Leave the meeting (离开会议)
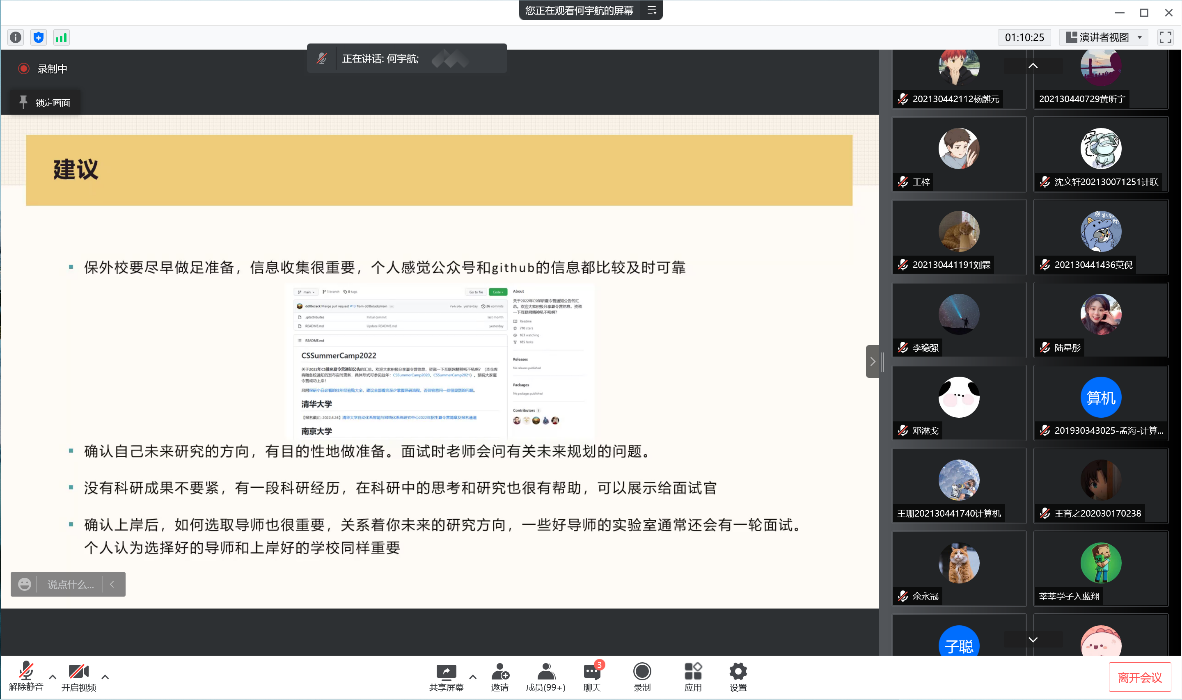The height and width of the screenshot is (700, 1182). tap(1140, 677)
